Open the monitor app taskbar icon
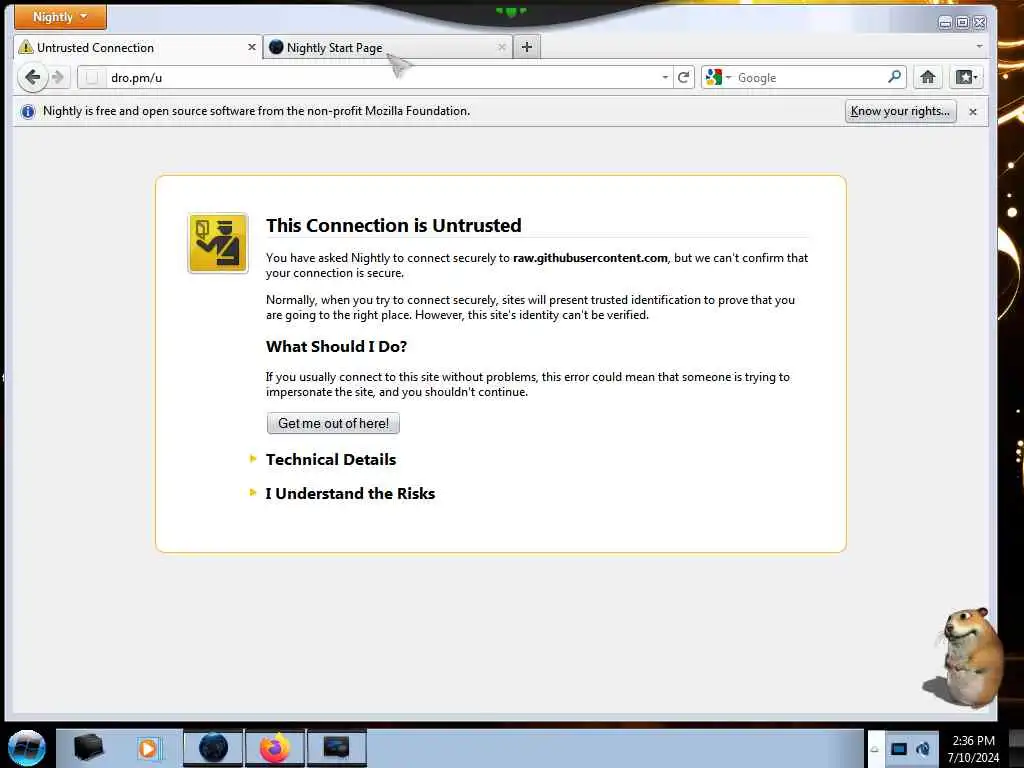This screenshot has width=1024, height=768. 336,748
